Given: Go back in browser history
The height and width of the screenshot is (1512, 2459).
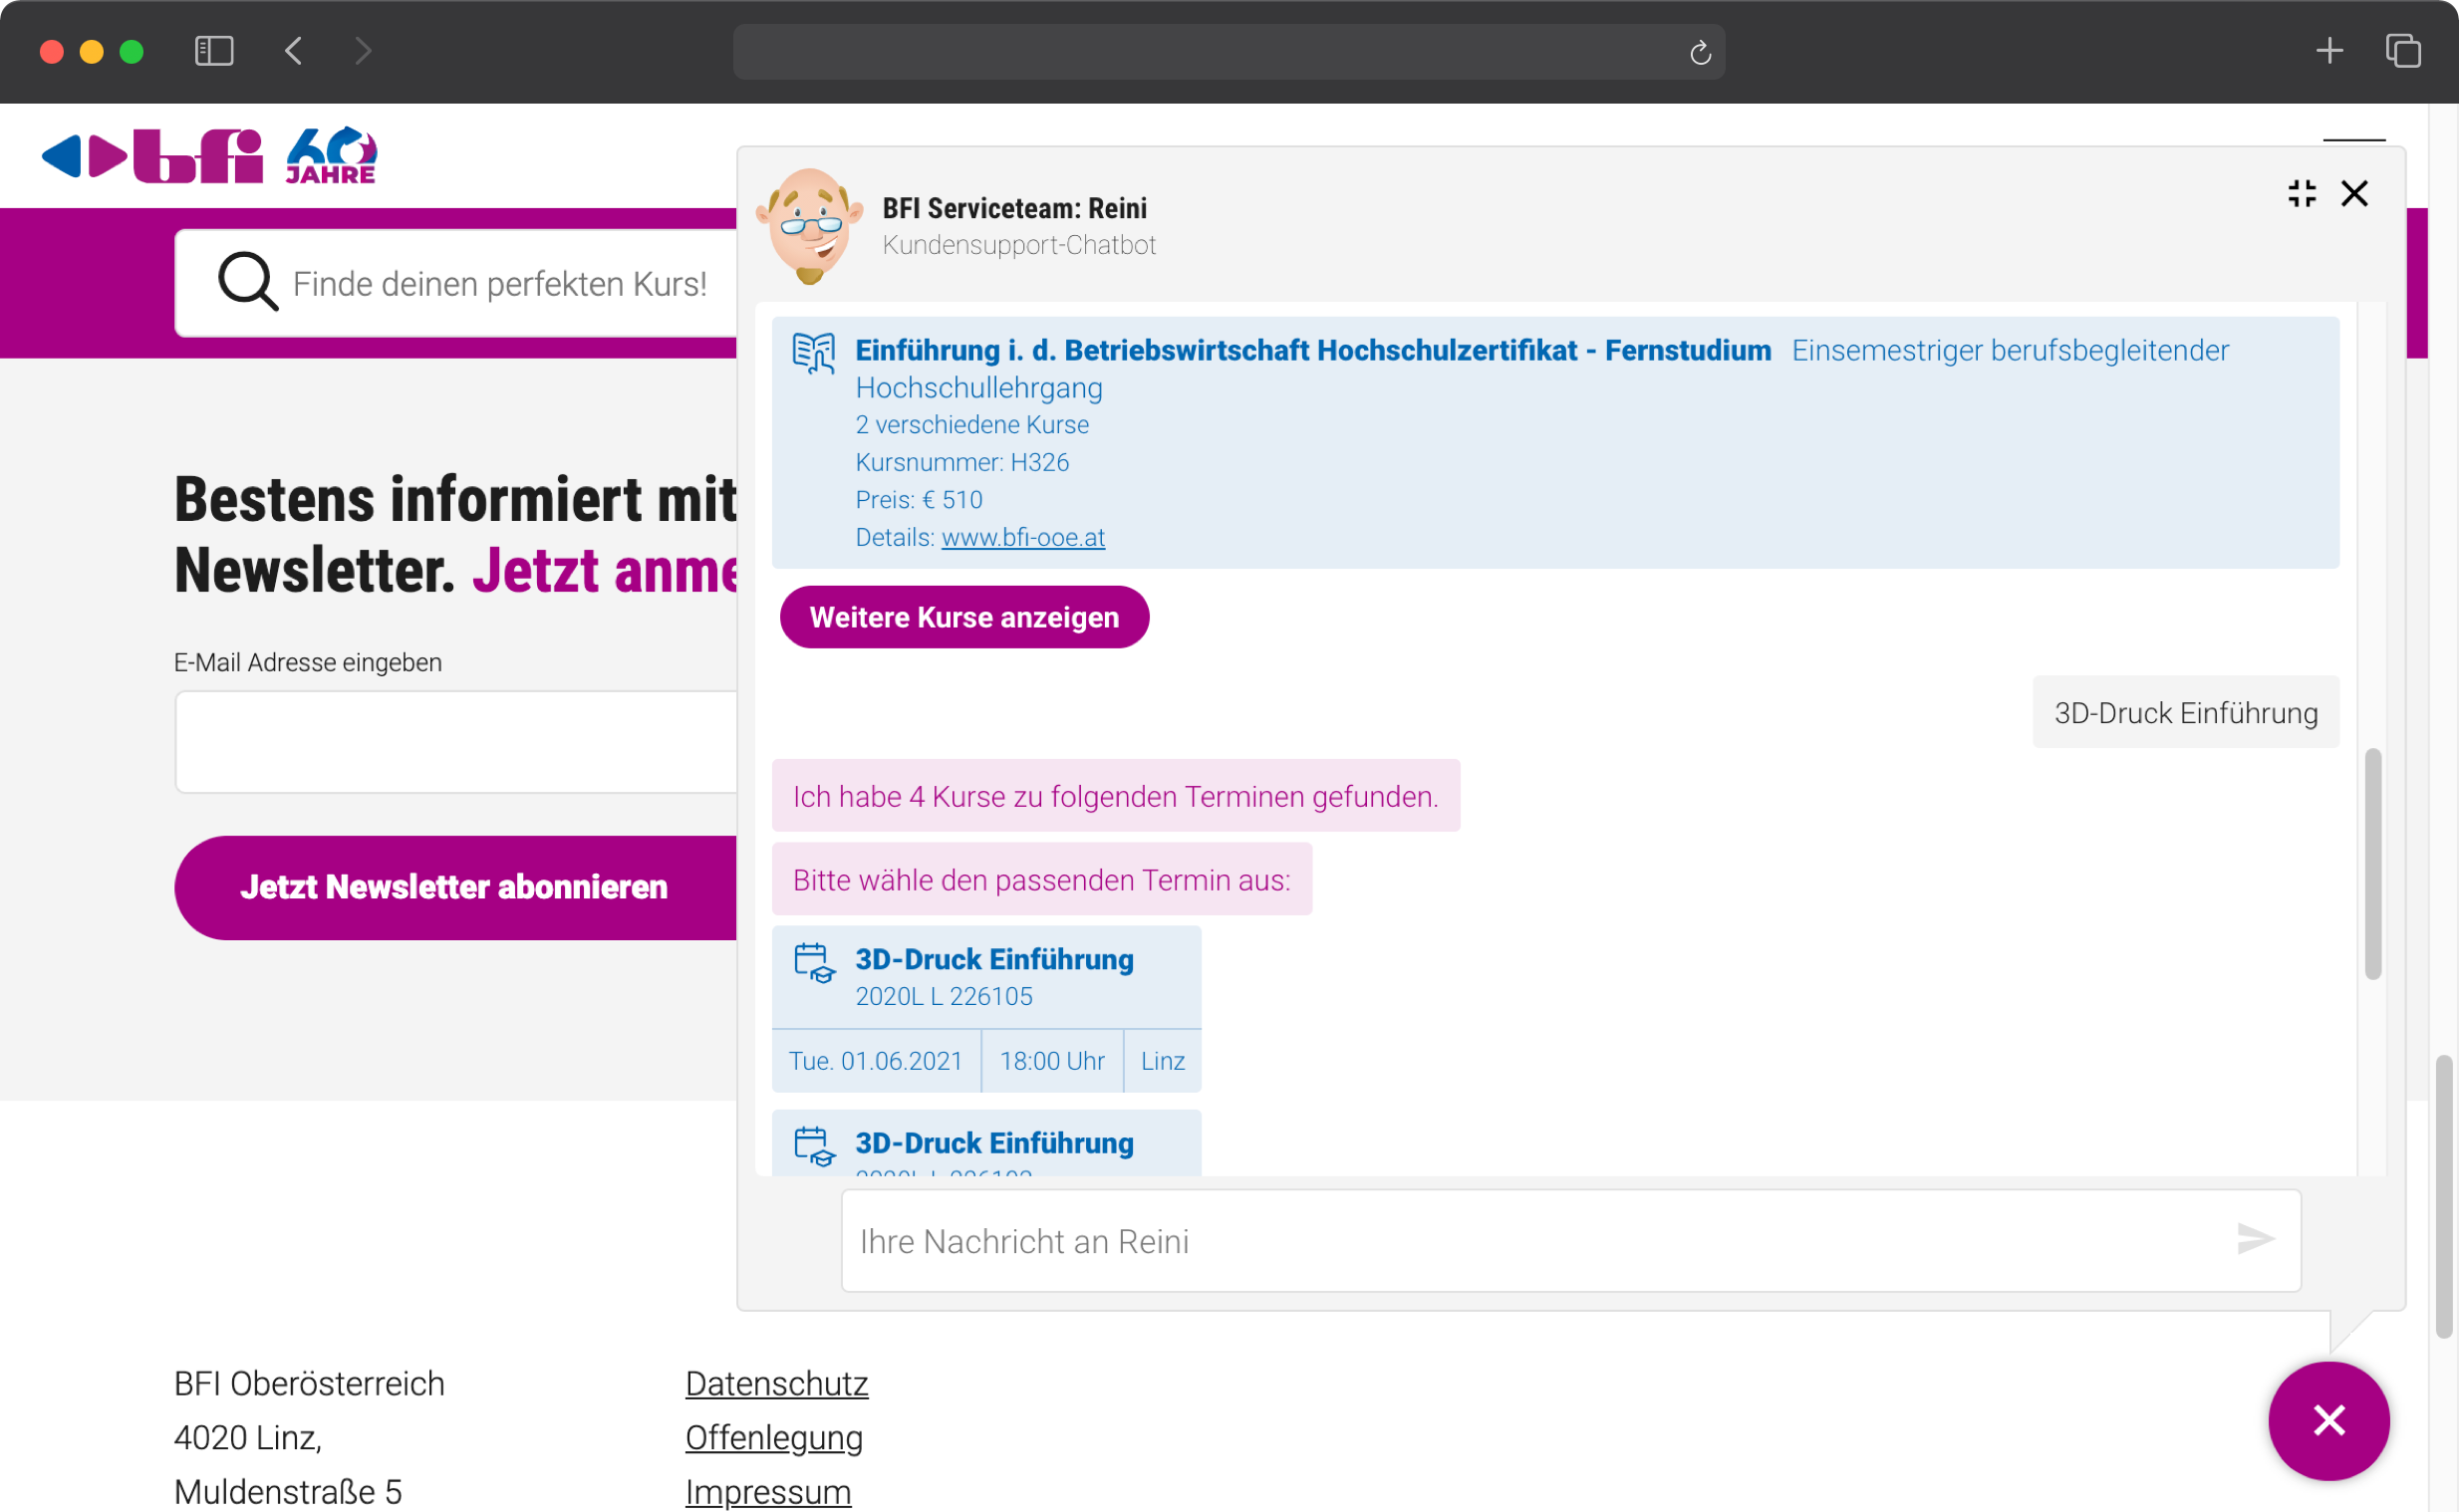Looking at the screenshot, I should pos(293,51).
